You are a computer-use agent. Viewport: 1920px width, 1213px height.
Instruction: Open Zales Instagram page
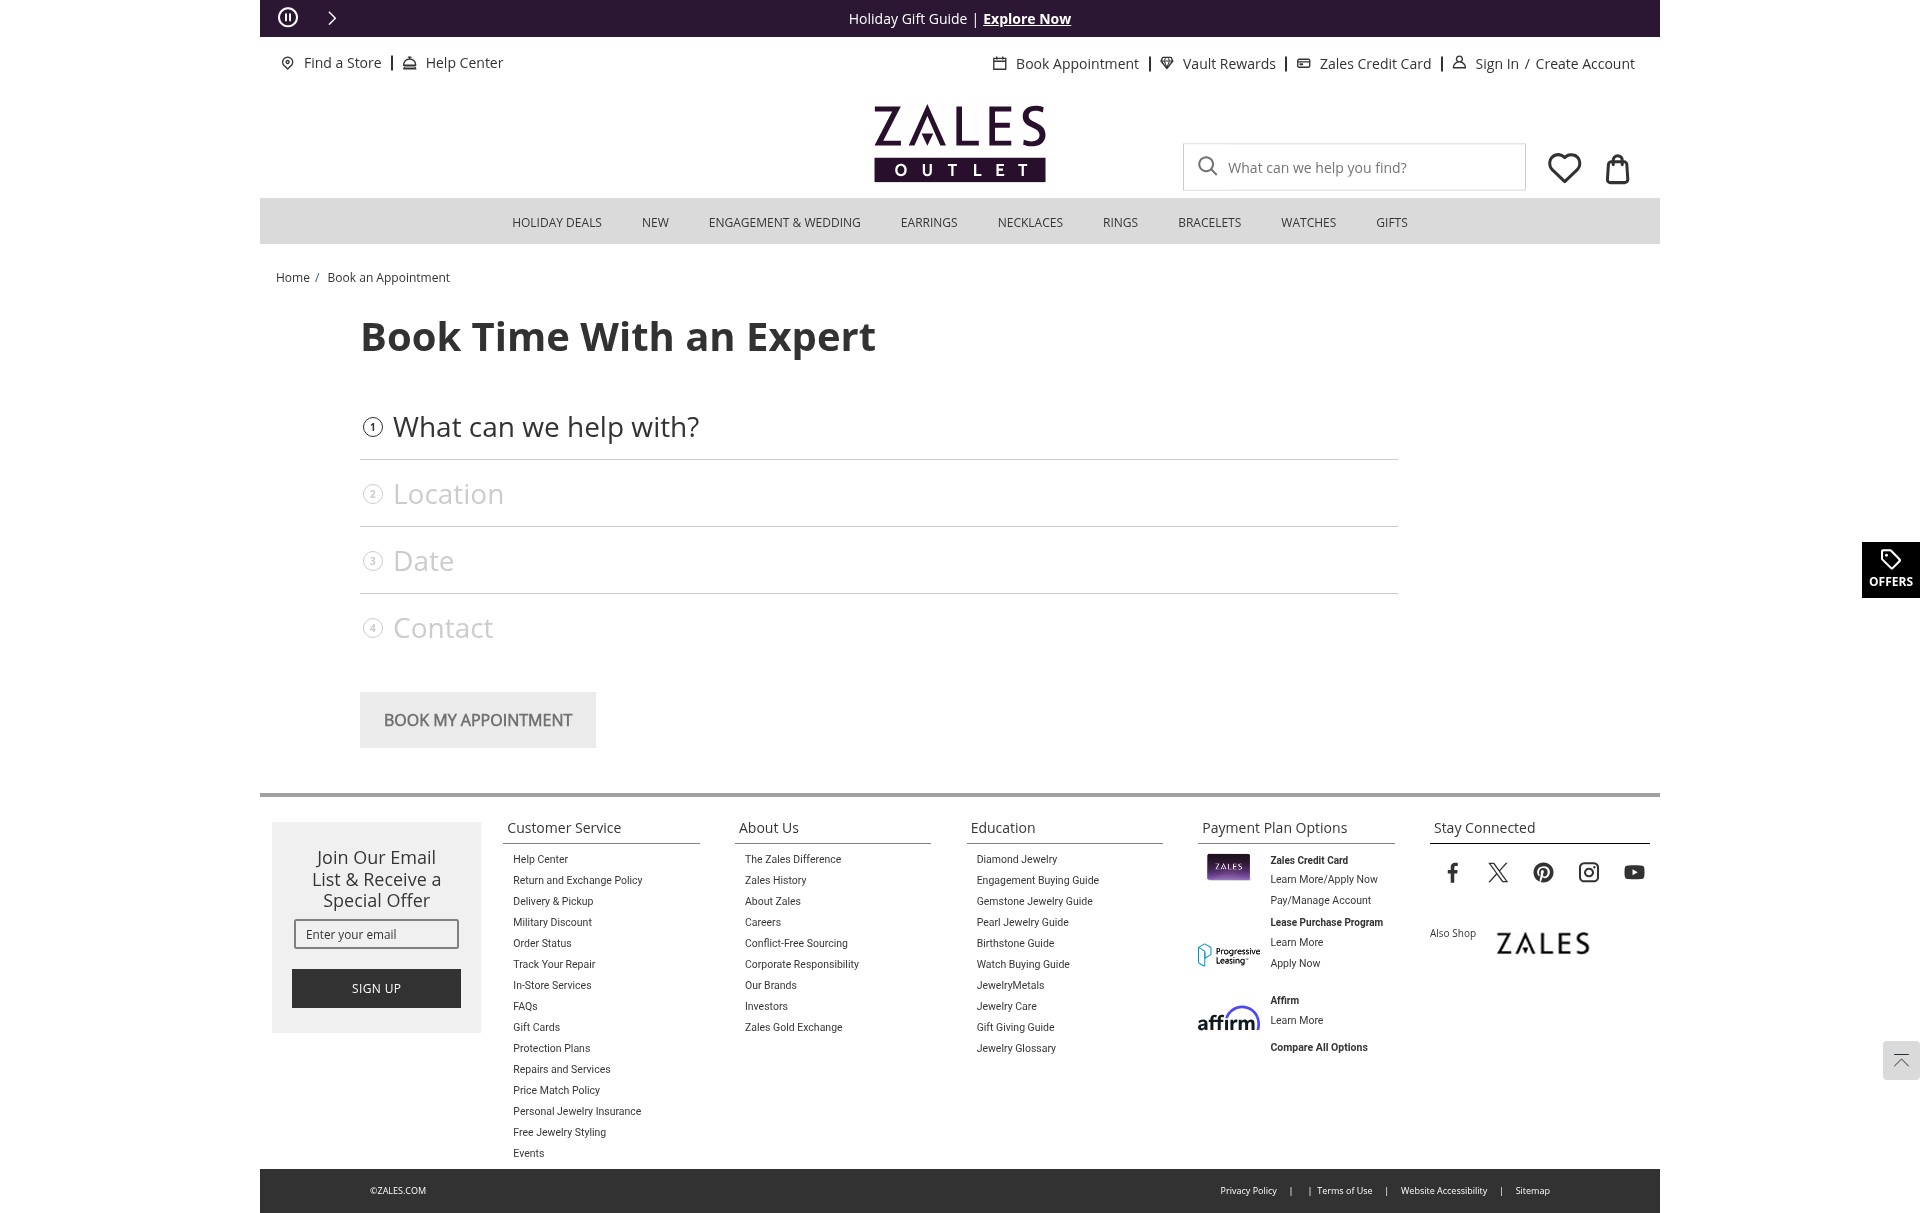pyautogui.click(x=1589, y=872)
